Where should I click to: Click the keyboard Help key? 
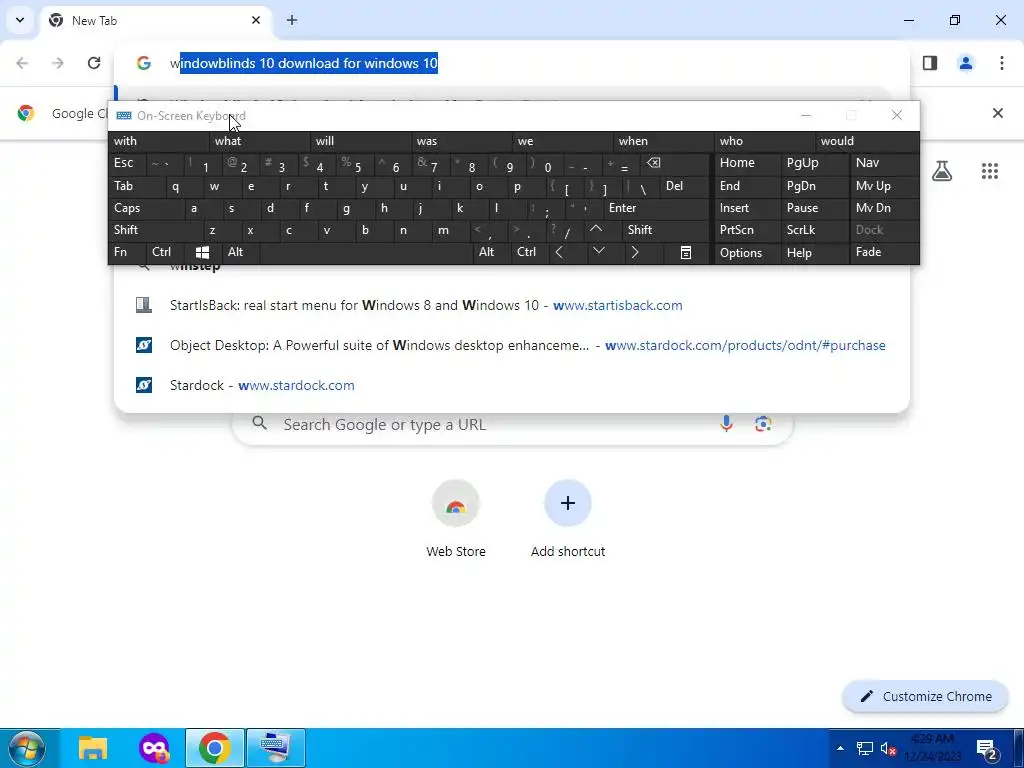tap(814, 253)
